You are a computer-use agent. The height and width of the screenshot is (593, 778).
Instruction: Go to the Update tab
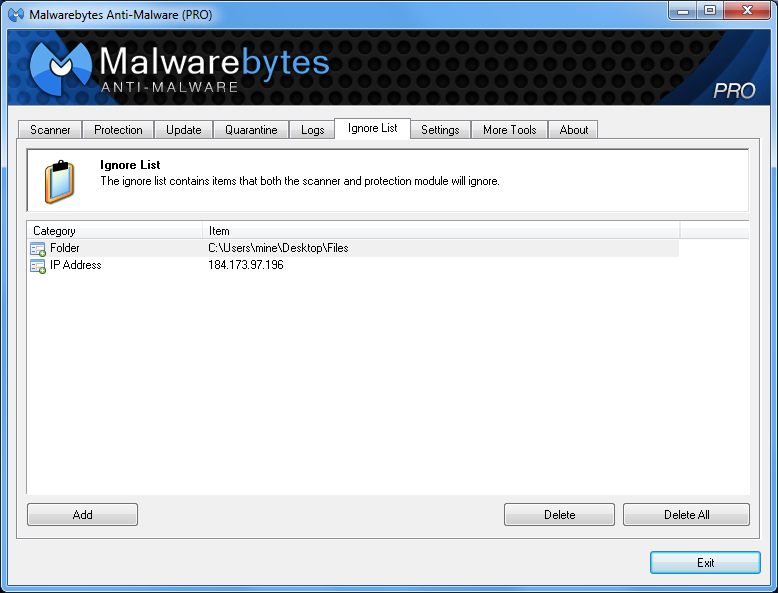click(x=184, y=130)
